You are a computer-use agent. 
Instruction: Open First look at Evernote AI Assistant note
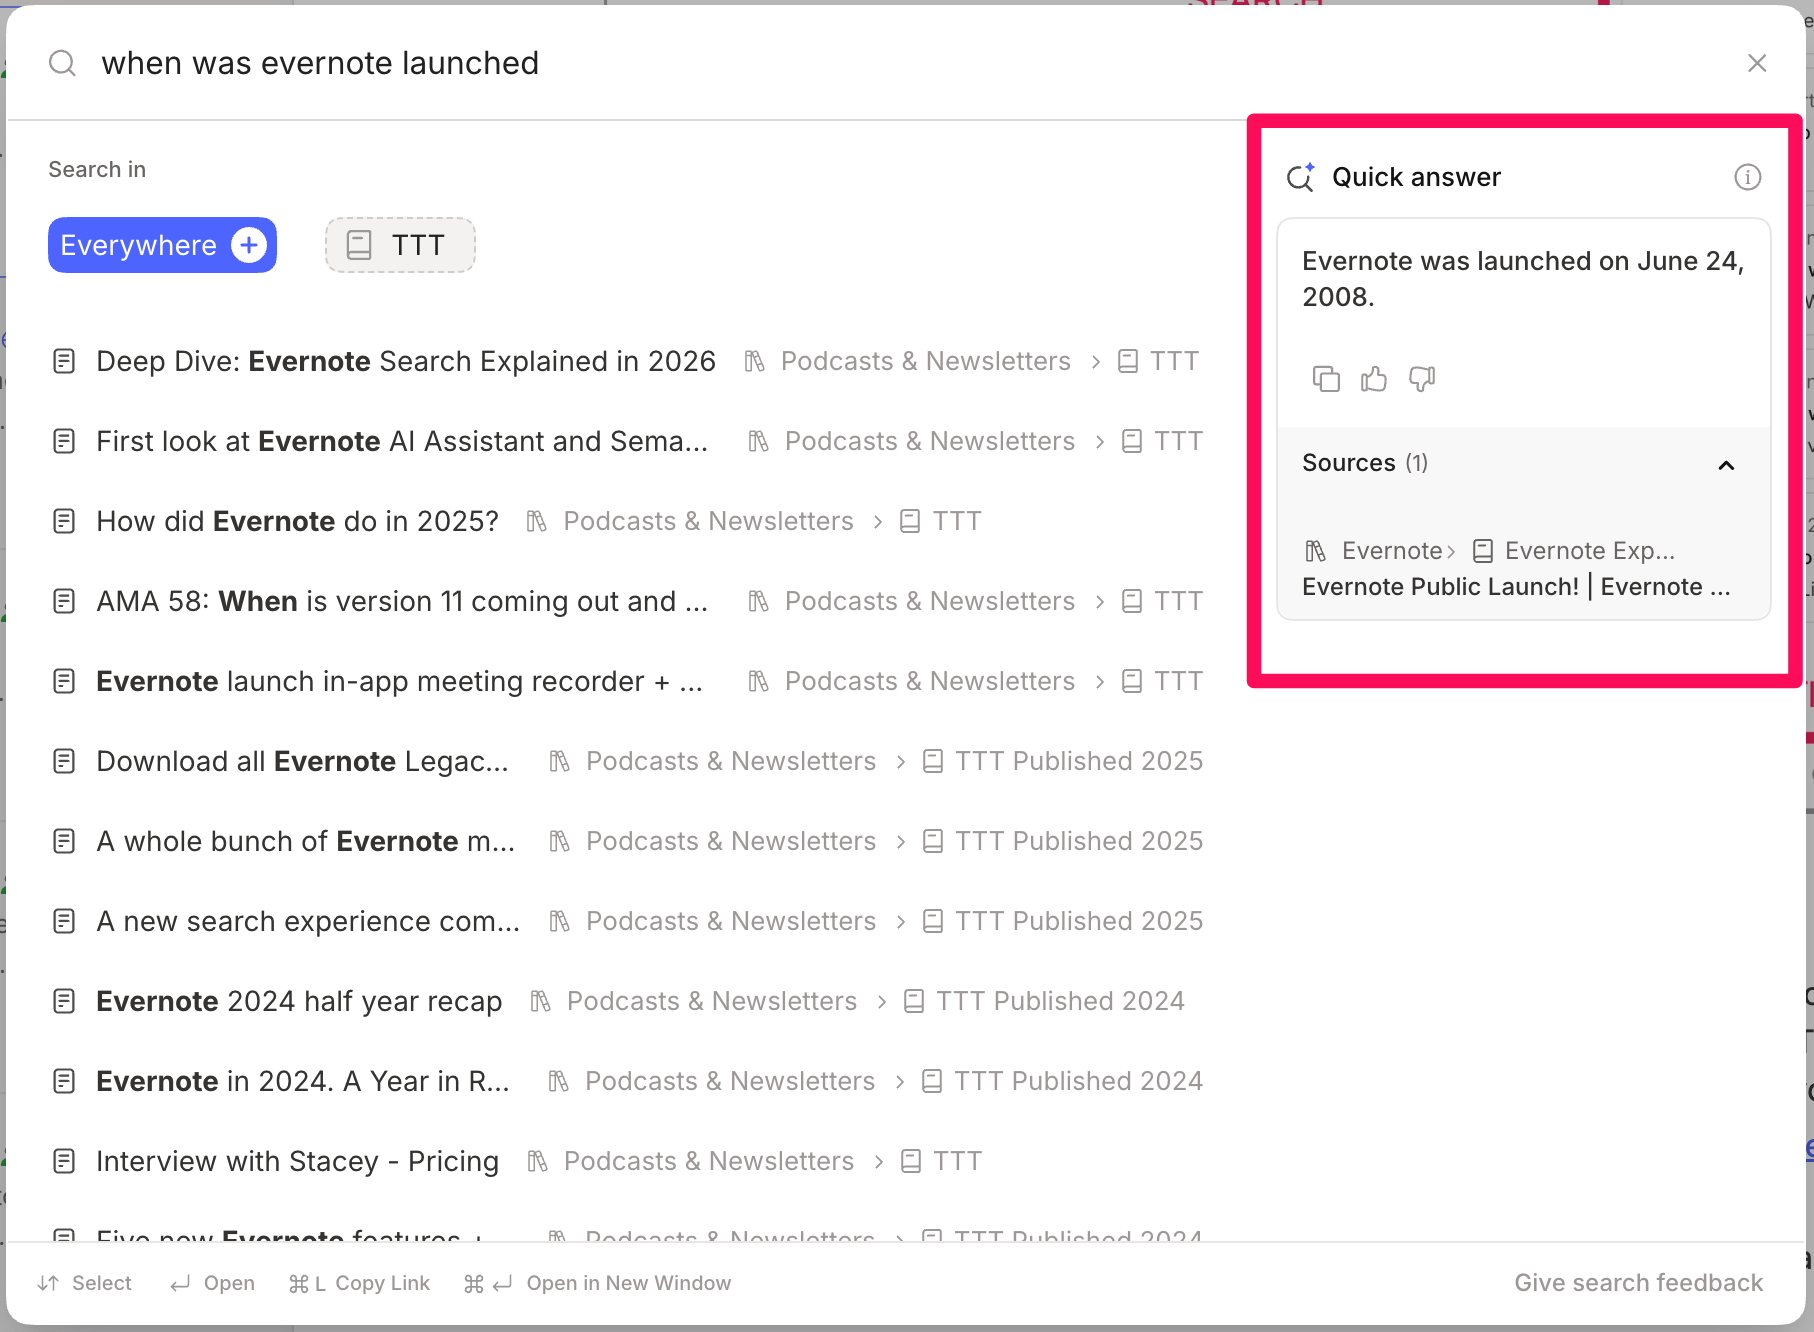[x=402, y=441]
